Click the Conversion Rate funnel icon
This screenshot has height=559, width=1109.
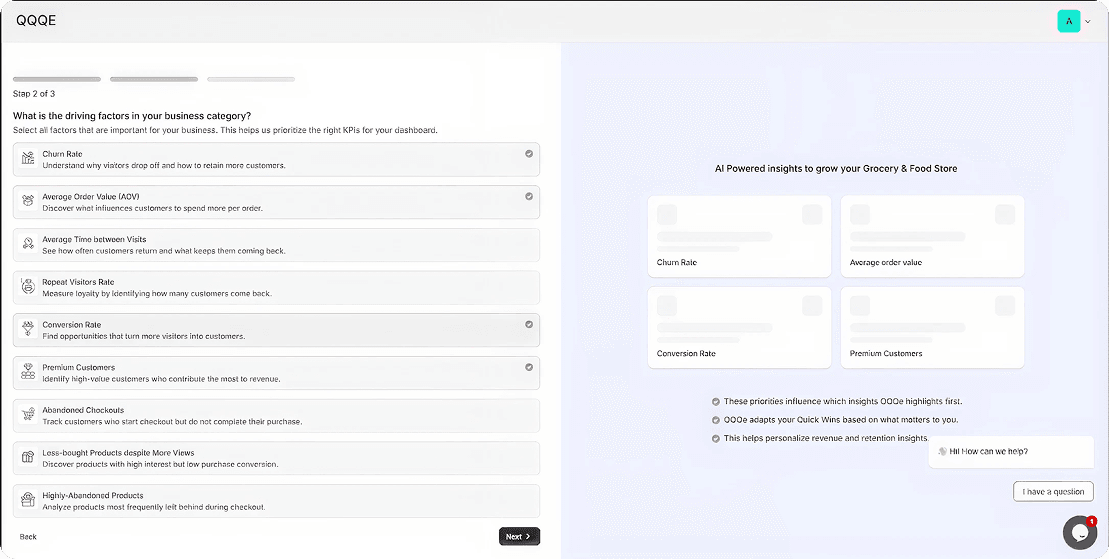coord(28,329)
